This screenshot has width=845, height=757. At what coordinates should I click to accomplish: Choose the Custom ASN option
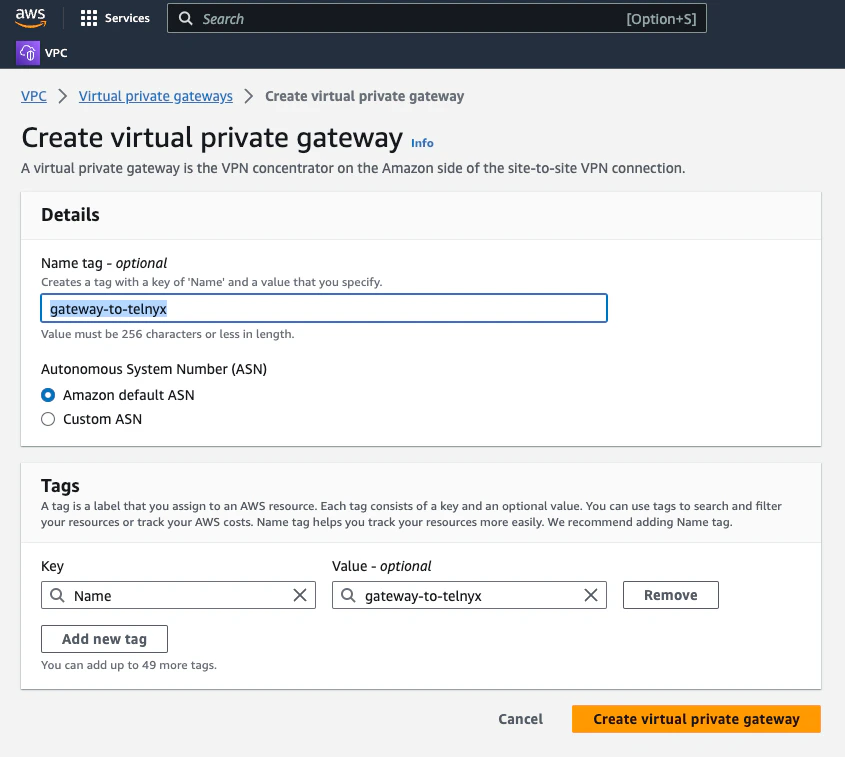47,419
